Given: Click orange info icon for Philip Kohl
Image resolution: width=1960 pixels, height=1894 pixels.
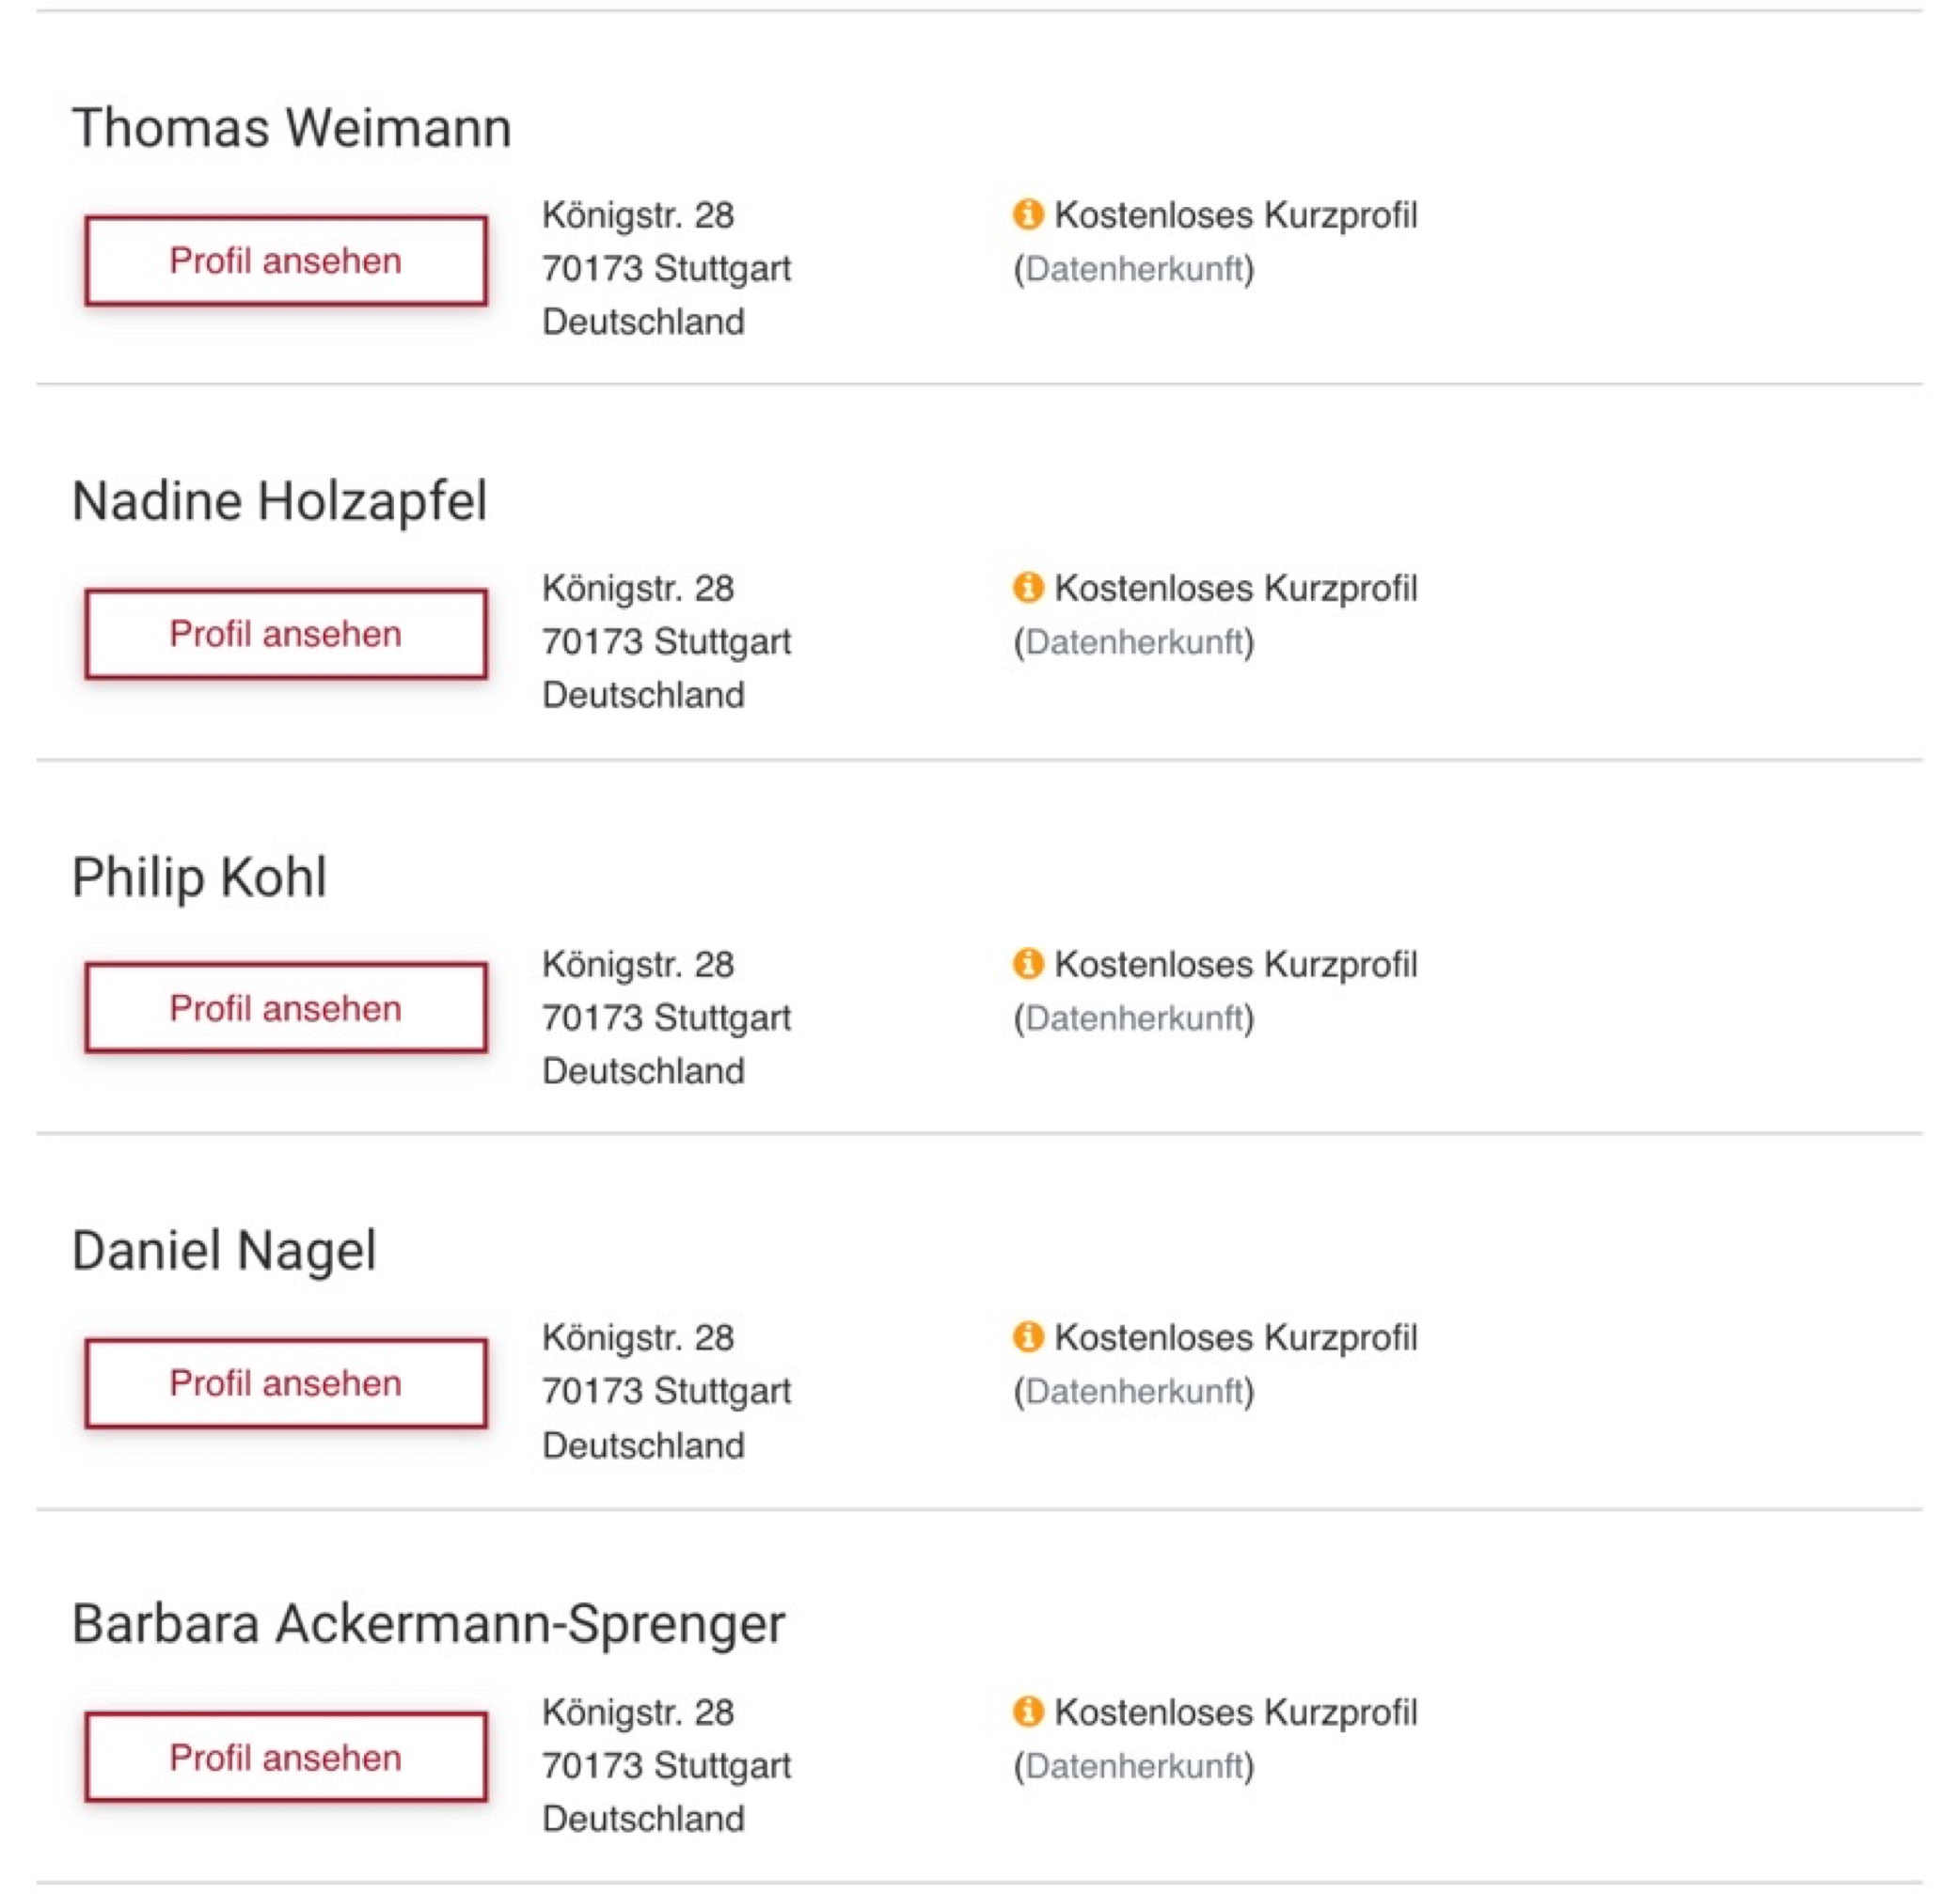Looking at the screenshot, I should pos(1027,963).
